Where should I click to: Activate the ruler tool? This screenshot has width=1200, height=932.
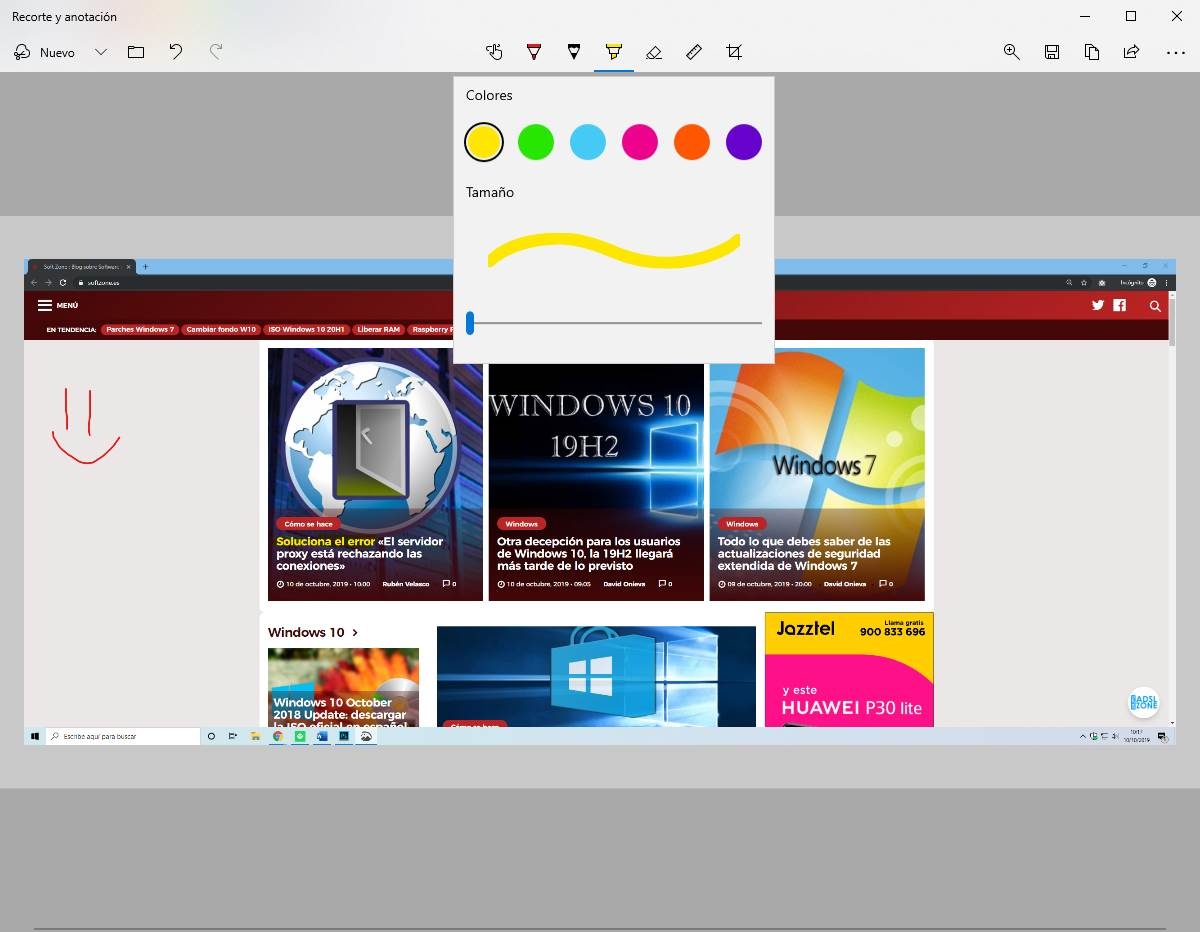point(694,52)
